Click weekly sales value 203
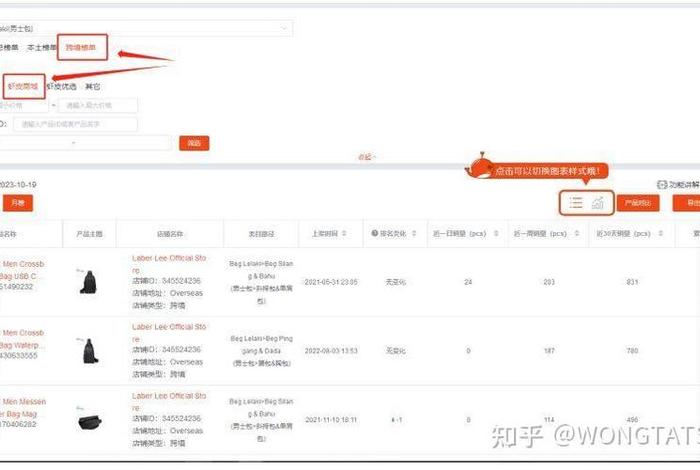Image resolution: width=700 pixels, height=470 pixels. coord(549,282)
